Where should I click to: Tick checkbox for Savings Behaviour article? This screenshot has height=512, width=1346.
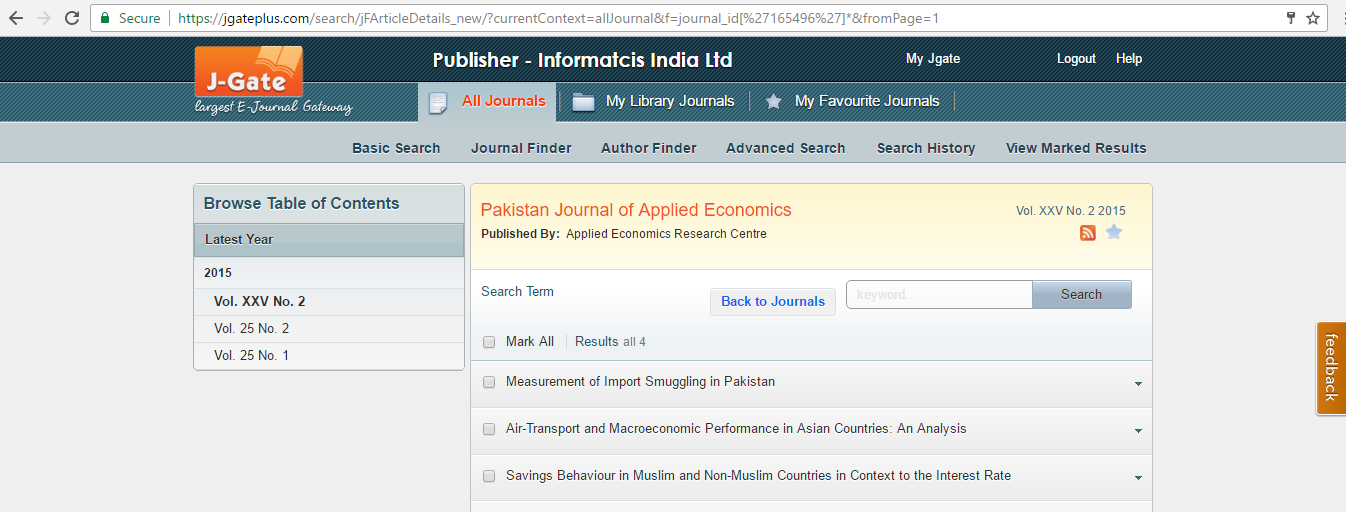[x=489, y=476]
